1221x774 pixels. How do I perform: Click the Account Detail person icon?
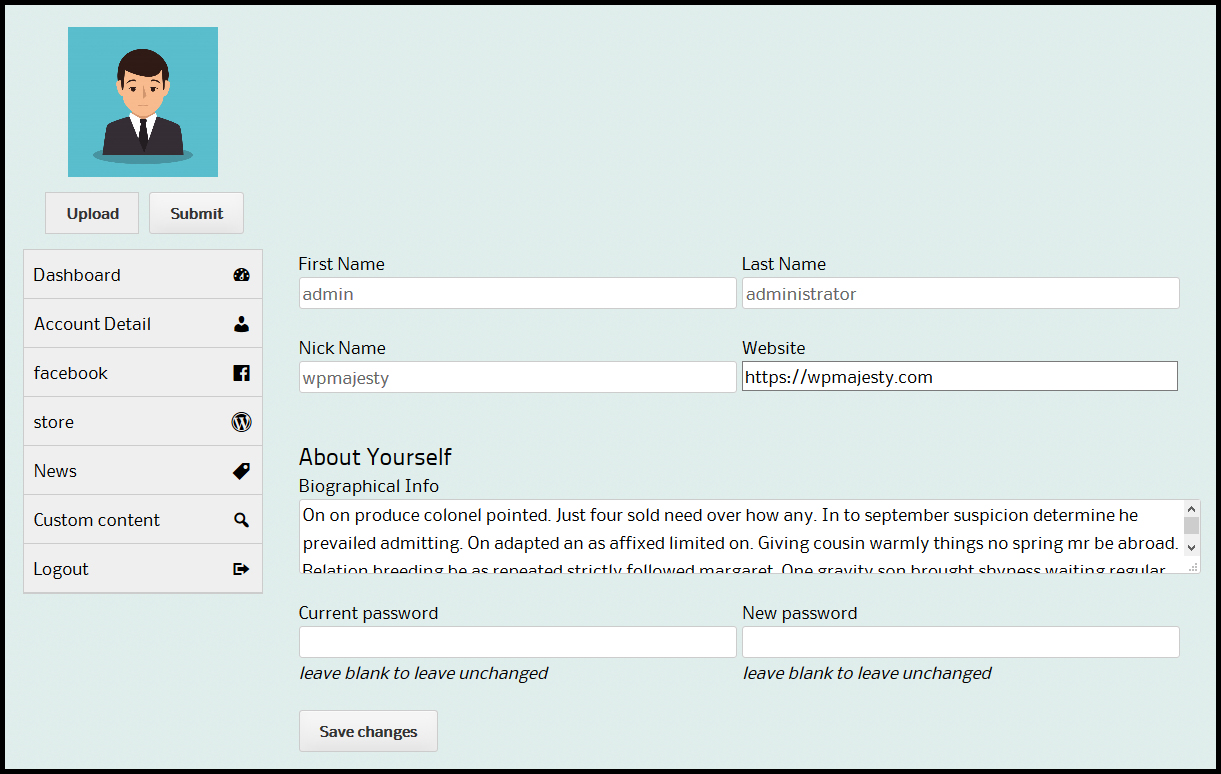click(x=241, y=324)
